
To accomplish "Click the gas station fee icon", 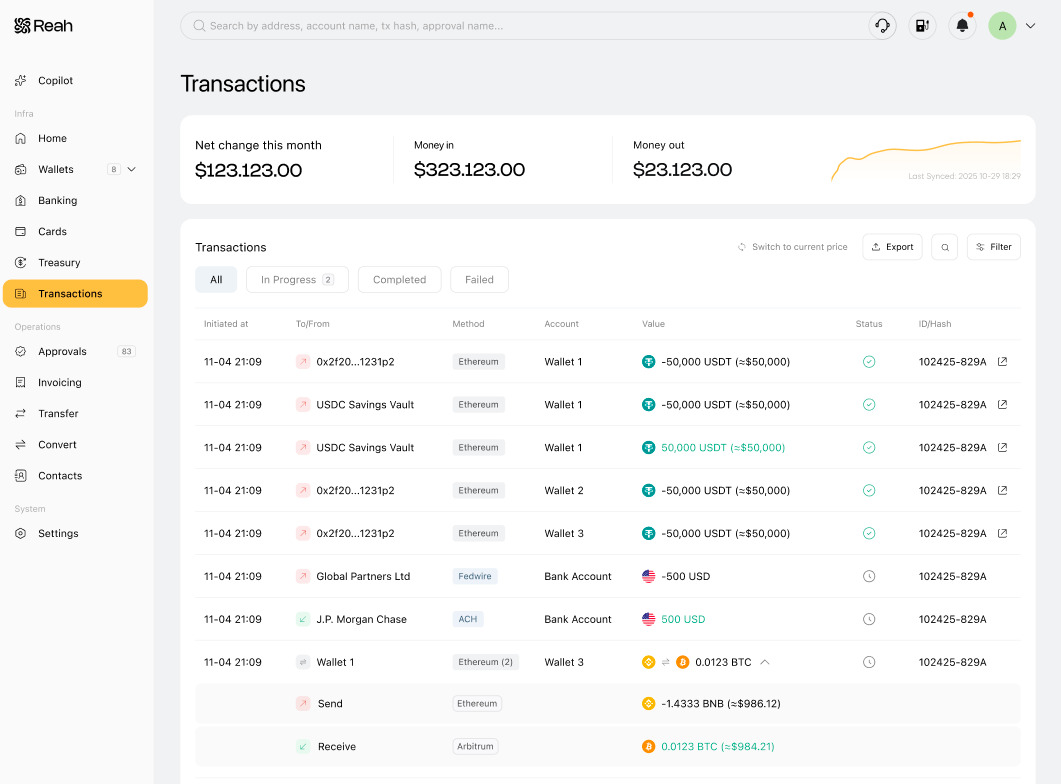I will 922,26.
